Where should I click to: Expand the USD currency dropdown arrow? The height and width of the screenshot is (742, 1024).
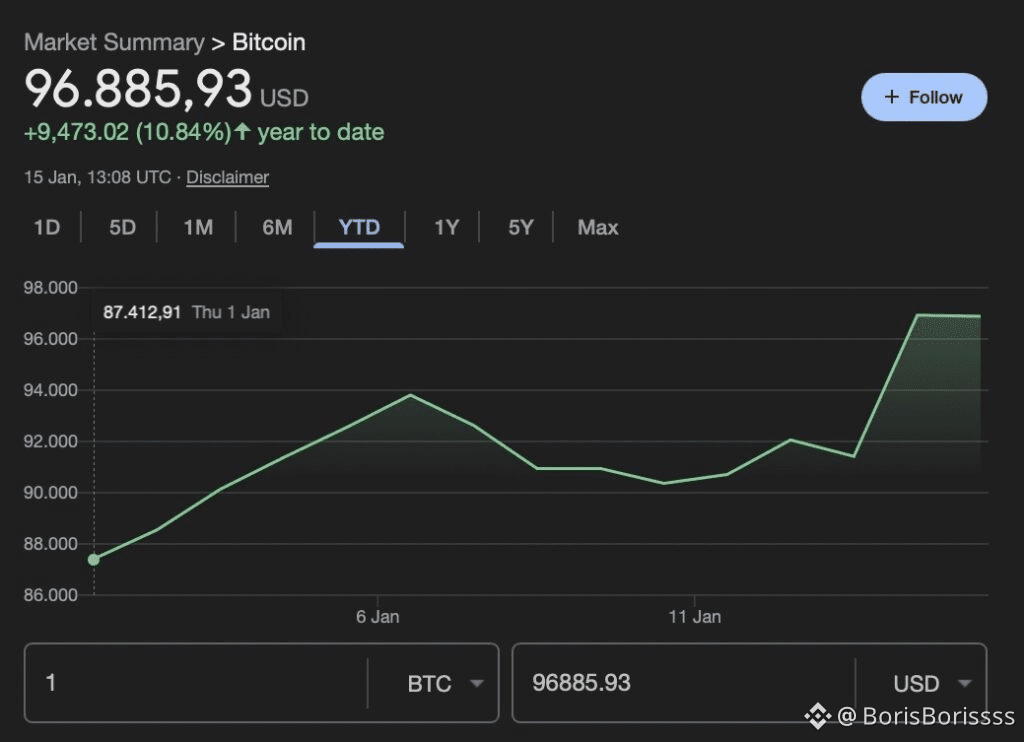(x=964, y=684)
